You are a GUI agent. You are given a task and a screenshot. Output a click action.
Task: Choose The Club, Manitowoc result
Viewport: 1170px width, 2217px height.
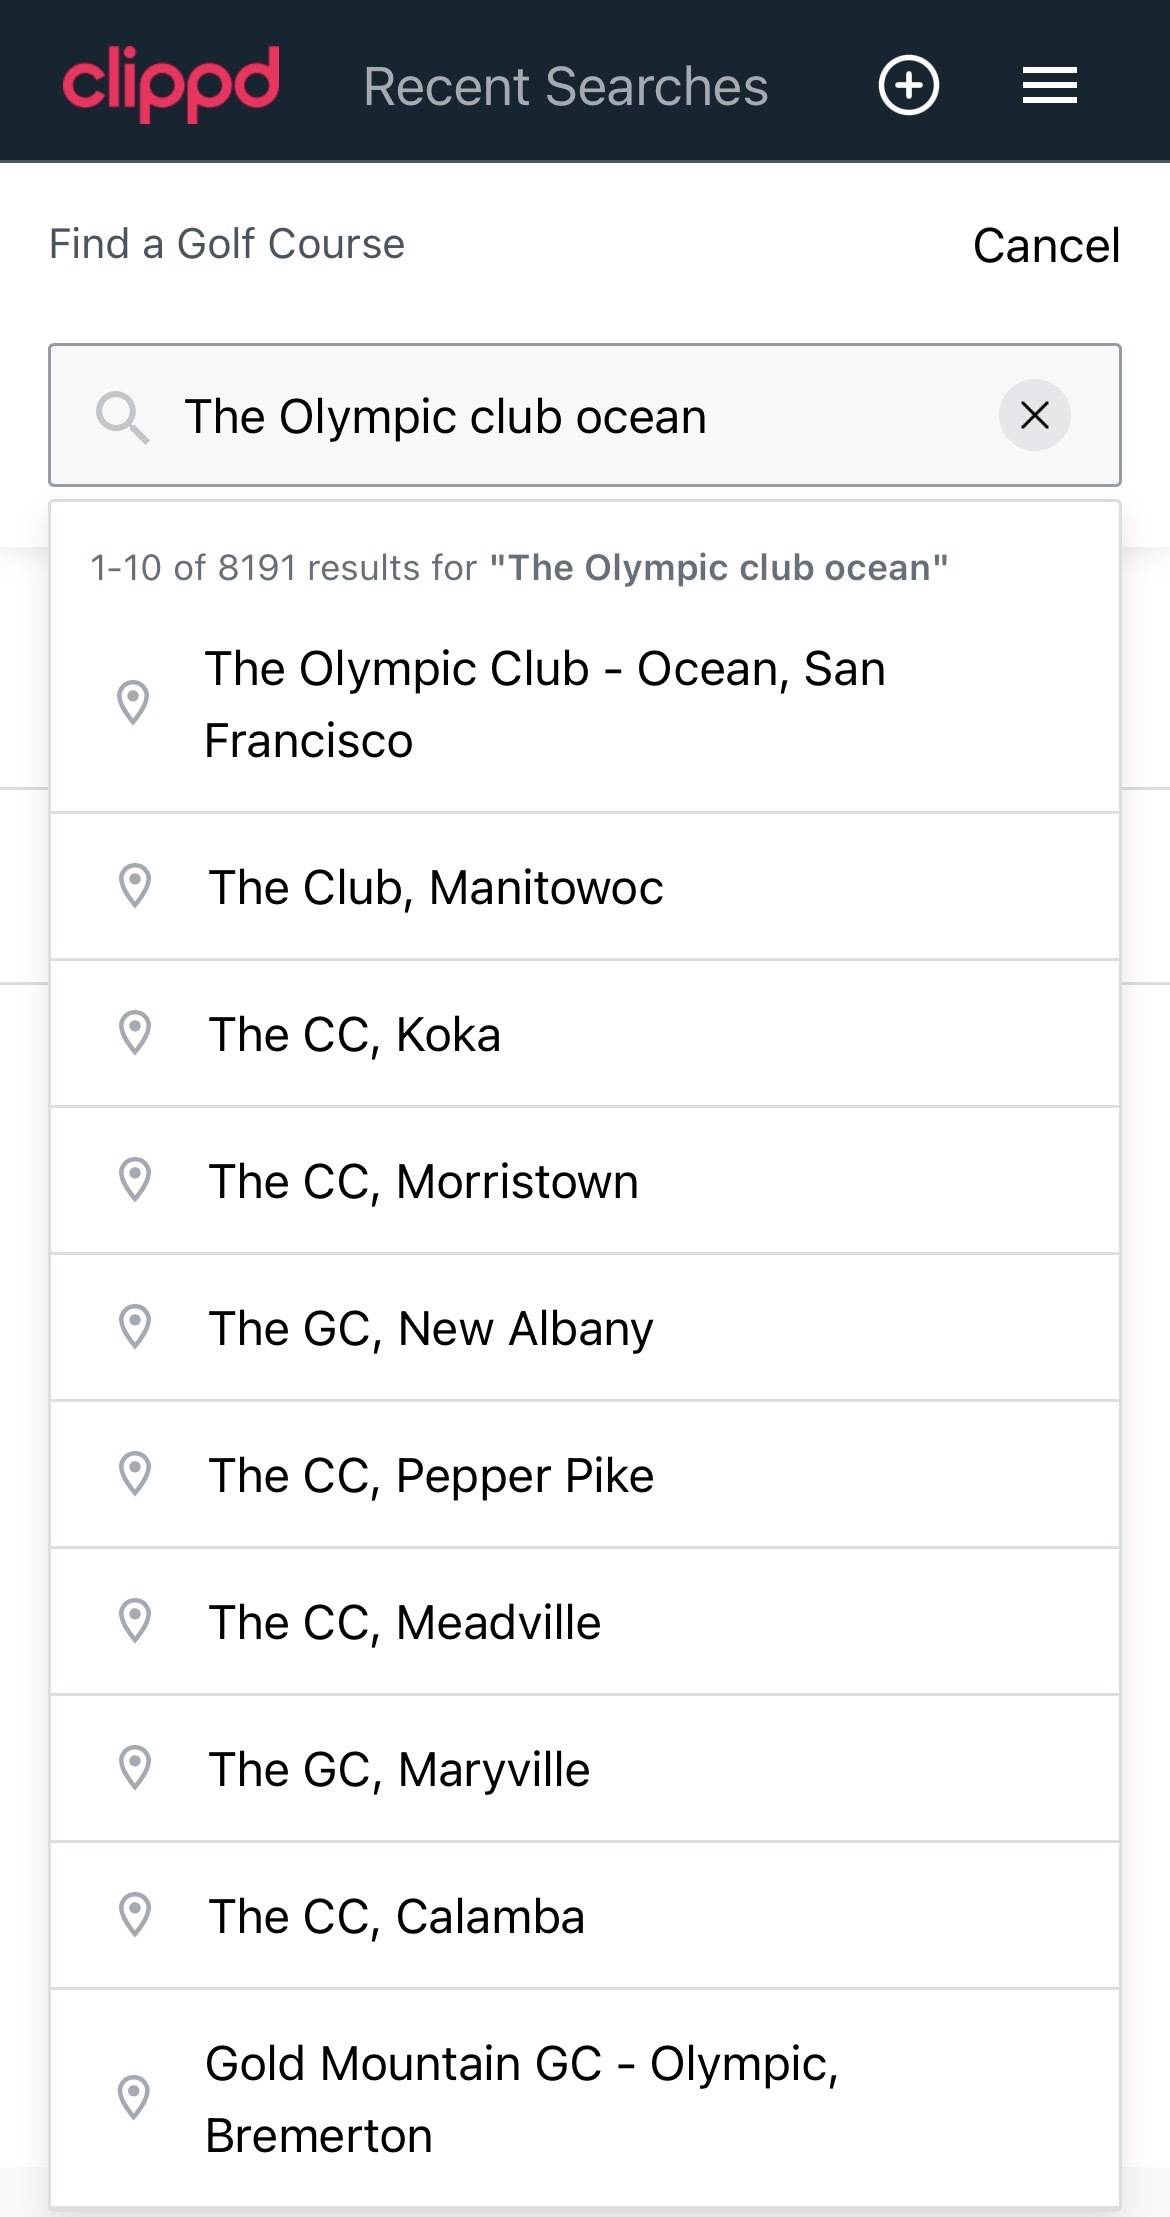click(x=436, y=888)
